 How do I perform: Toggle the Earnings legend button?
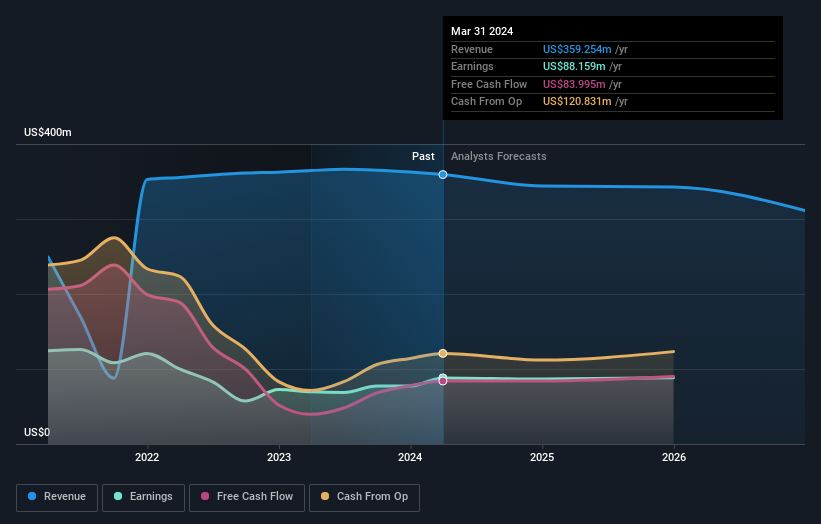[143, 497]
